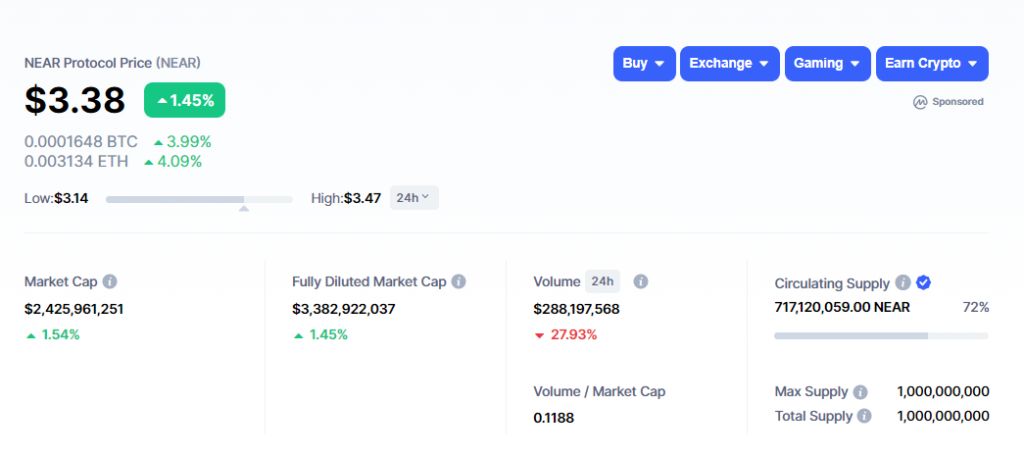
Task: Click the red 27.93% volume change
Action: [x=566, y=335]
